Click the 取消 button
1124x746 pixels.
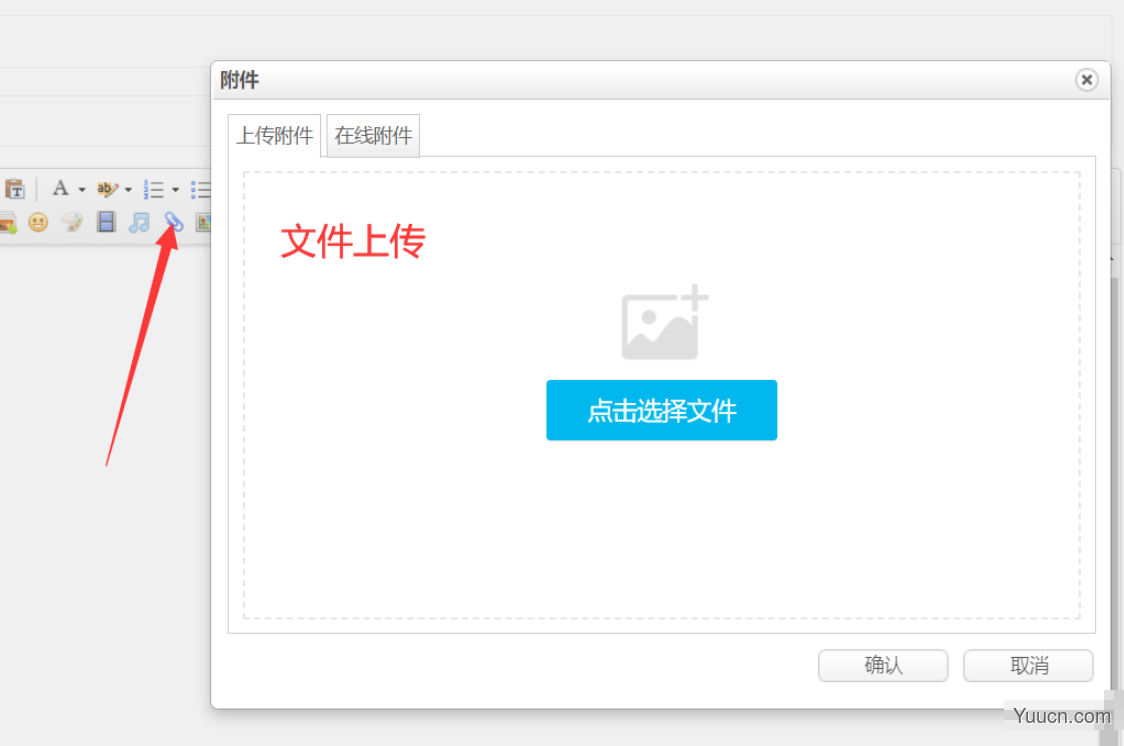(x=1028, y=666)
